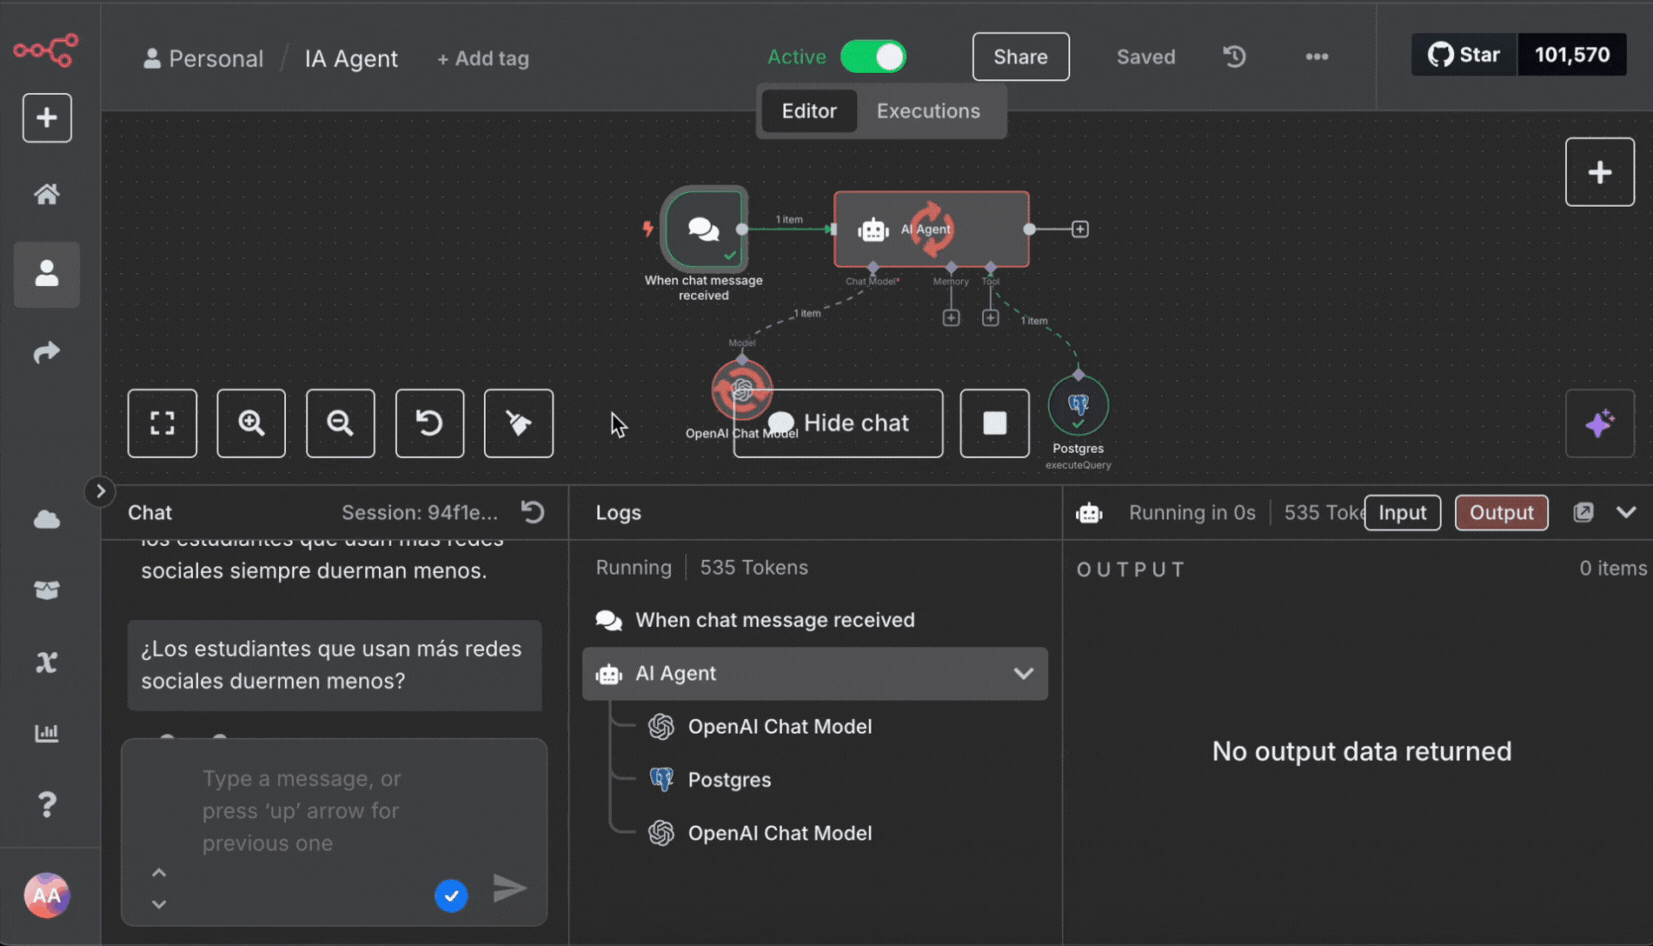Click the Hide chat button
The height and width of the screenshot is (946, 1653).
pyautogui.click(x=838, y=423)
